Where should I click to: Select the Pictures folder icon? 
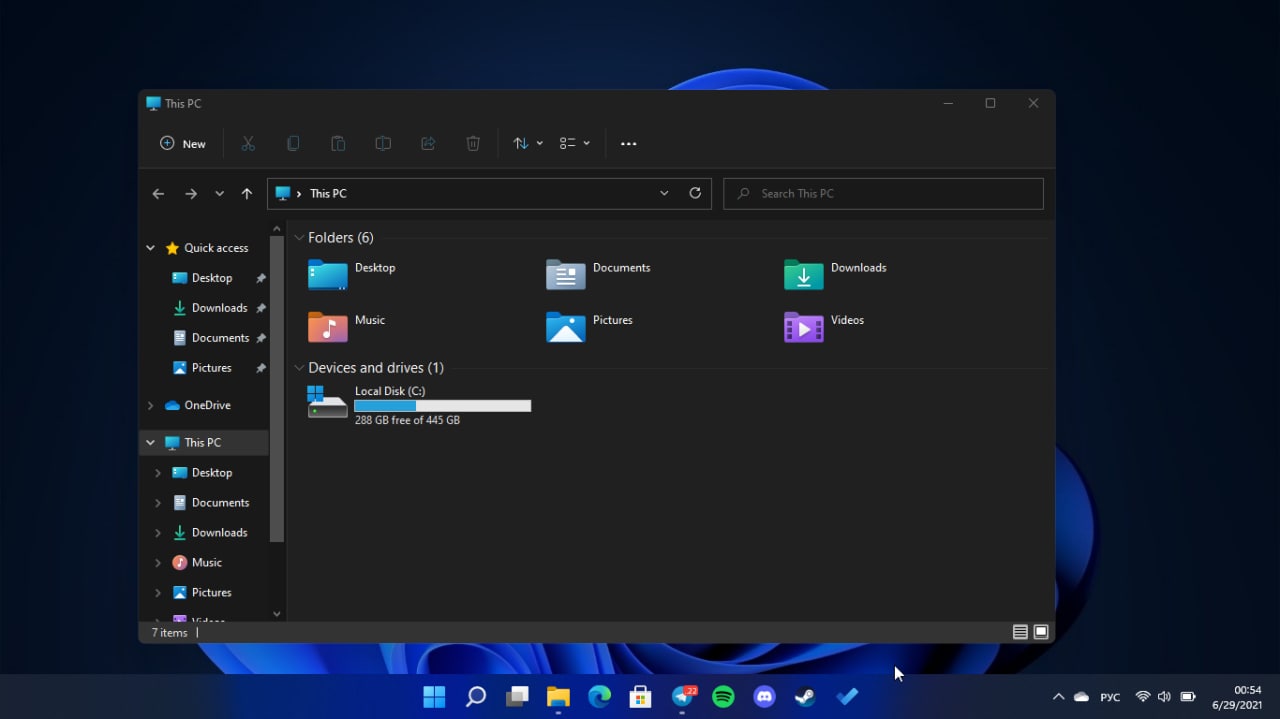tap(565, 326)
